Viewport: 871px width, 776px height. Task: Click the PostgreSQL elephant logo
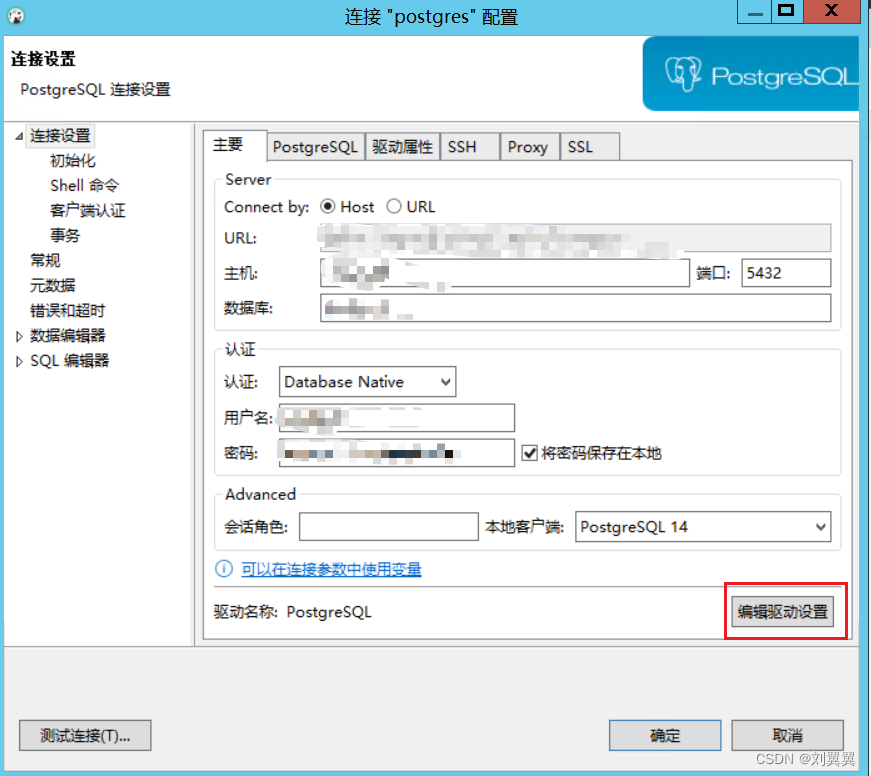(x=683, y=73)
